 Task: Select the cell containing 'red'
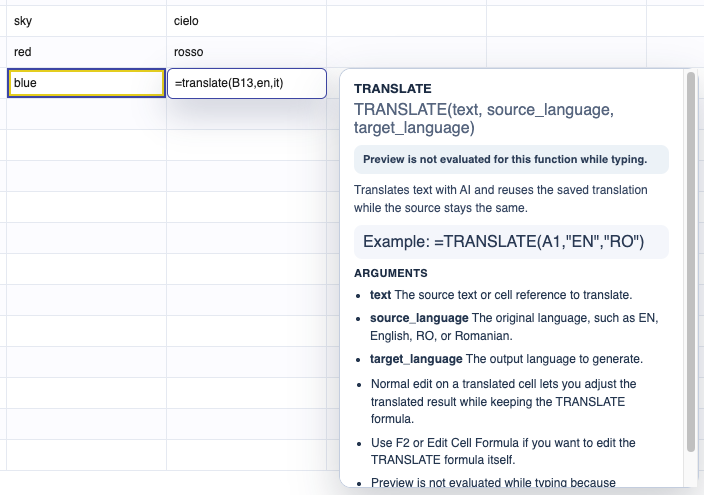point(86,52)
